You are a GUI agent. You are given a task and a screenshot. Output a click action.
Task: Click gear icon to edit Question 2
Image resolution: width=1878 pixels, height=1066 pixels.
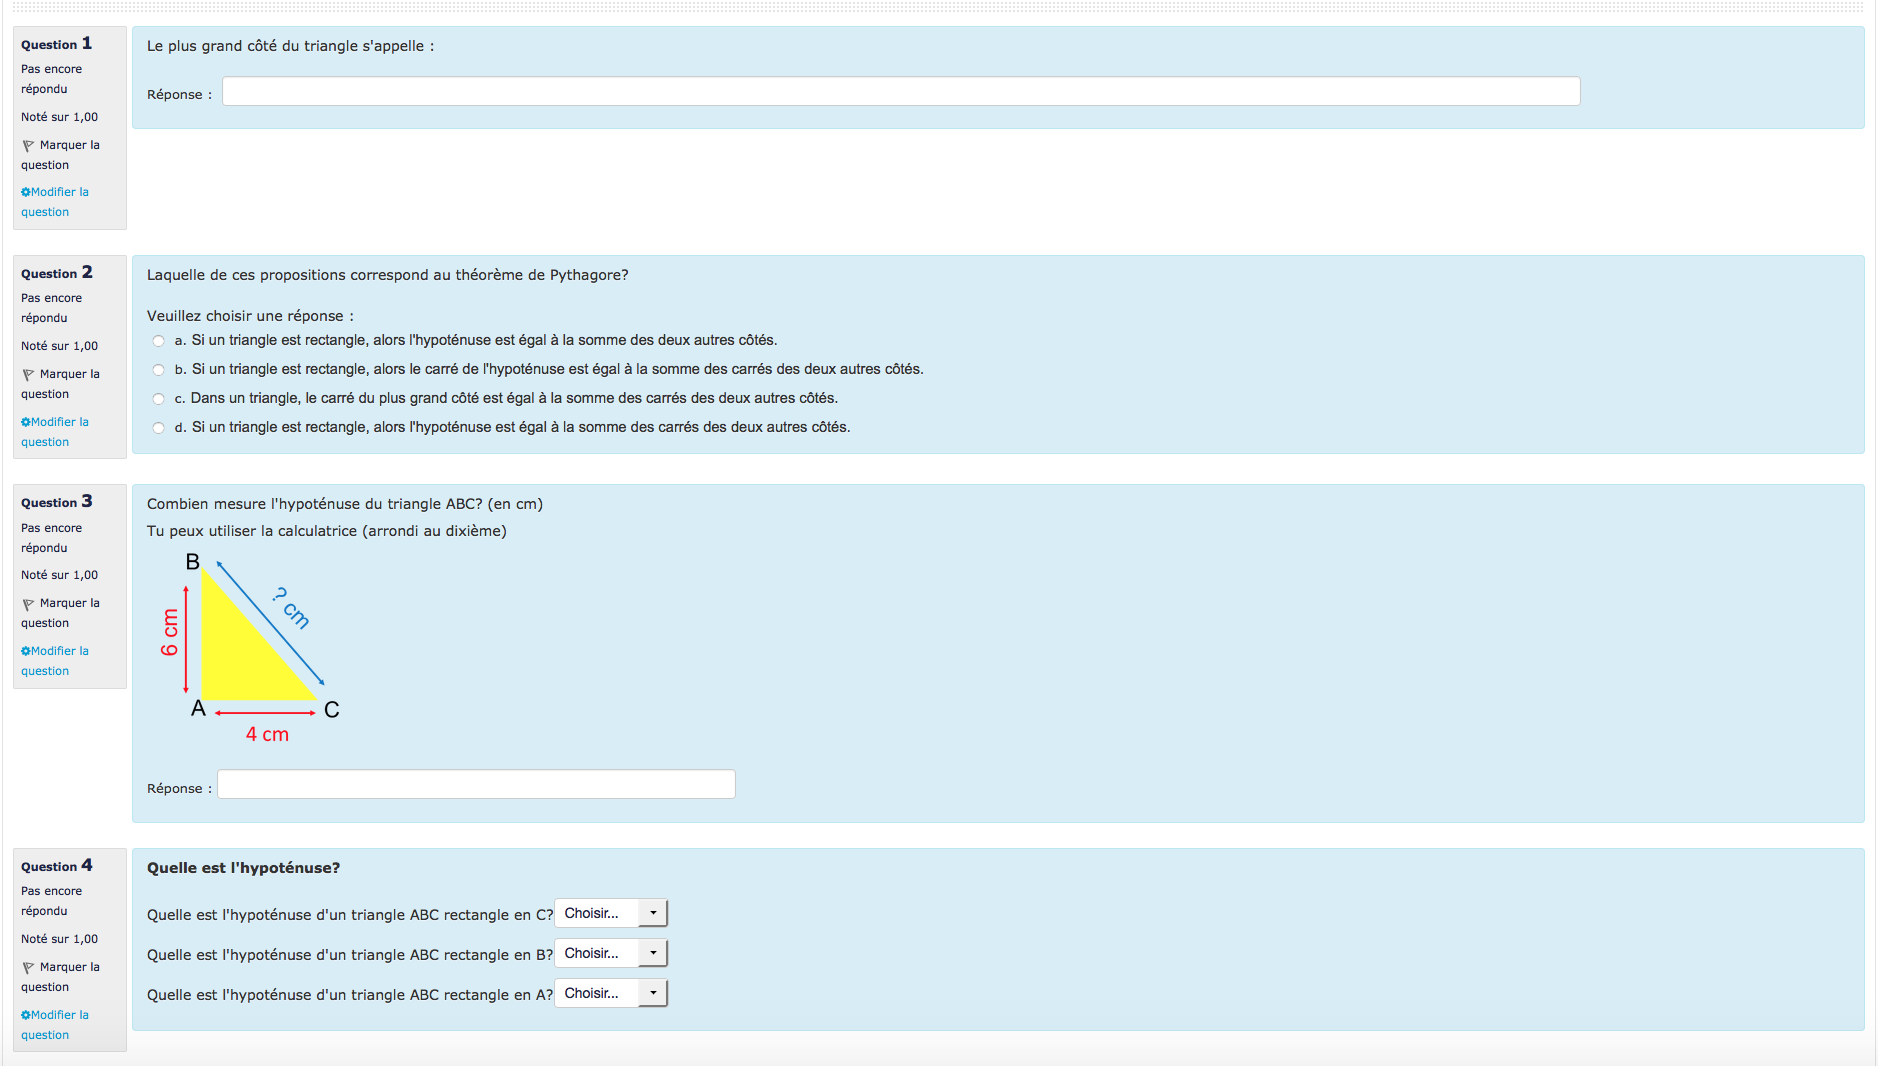pyautogui.click(x=26, y=422)
